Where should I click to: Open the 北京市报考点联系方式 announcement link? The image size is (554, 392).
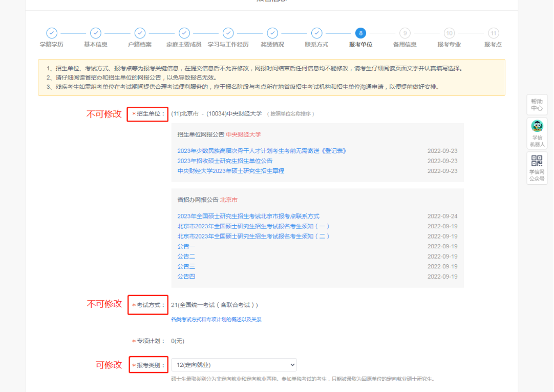[248, 216]
